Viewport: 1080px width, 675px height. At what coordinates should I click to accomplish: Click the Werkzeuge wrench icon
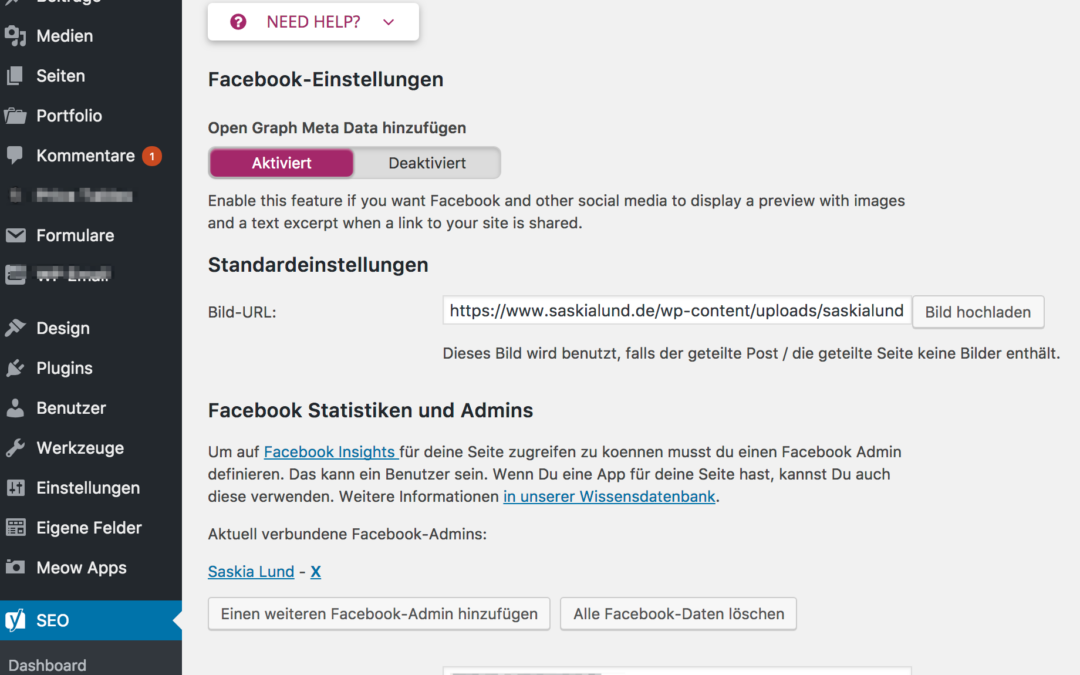(x=15, y=448)
